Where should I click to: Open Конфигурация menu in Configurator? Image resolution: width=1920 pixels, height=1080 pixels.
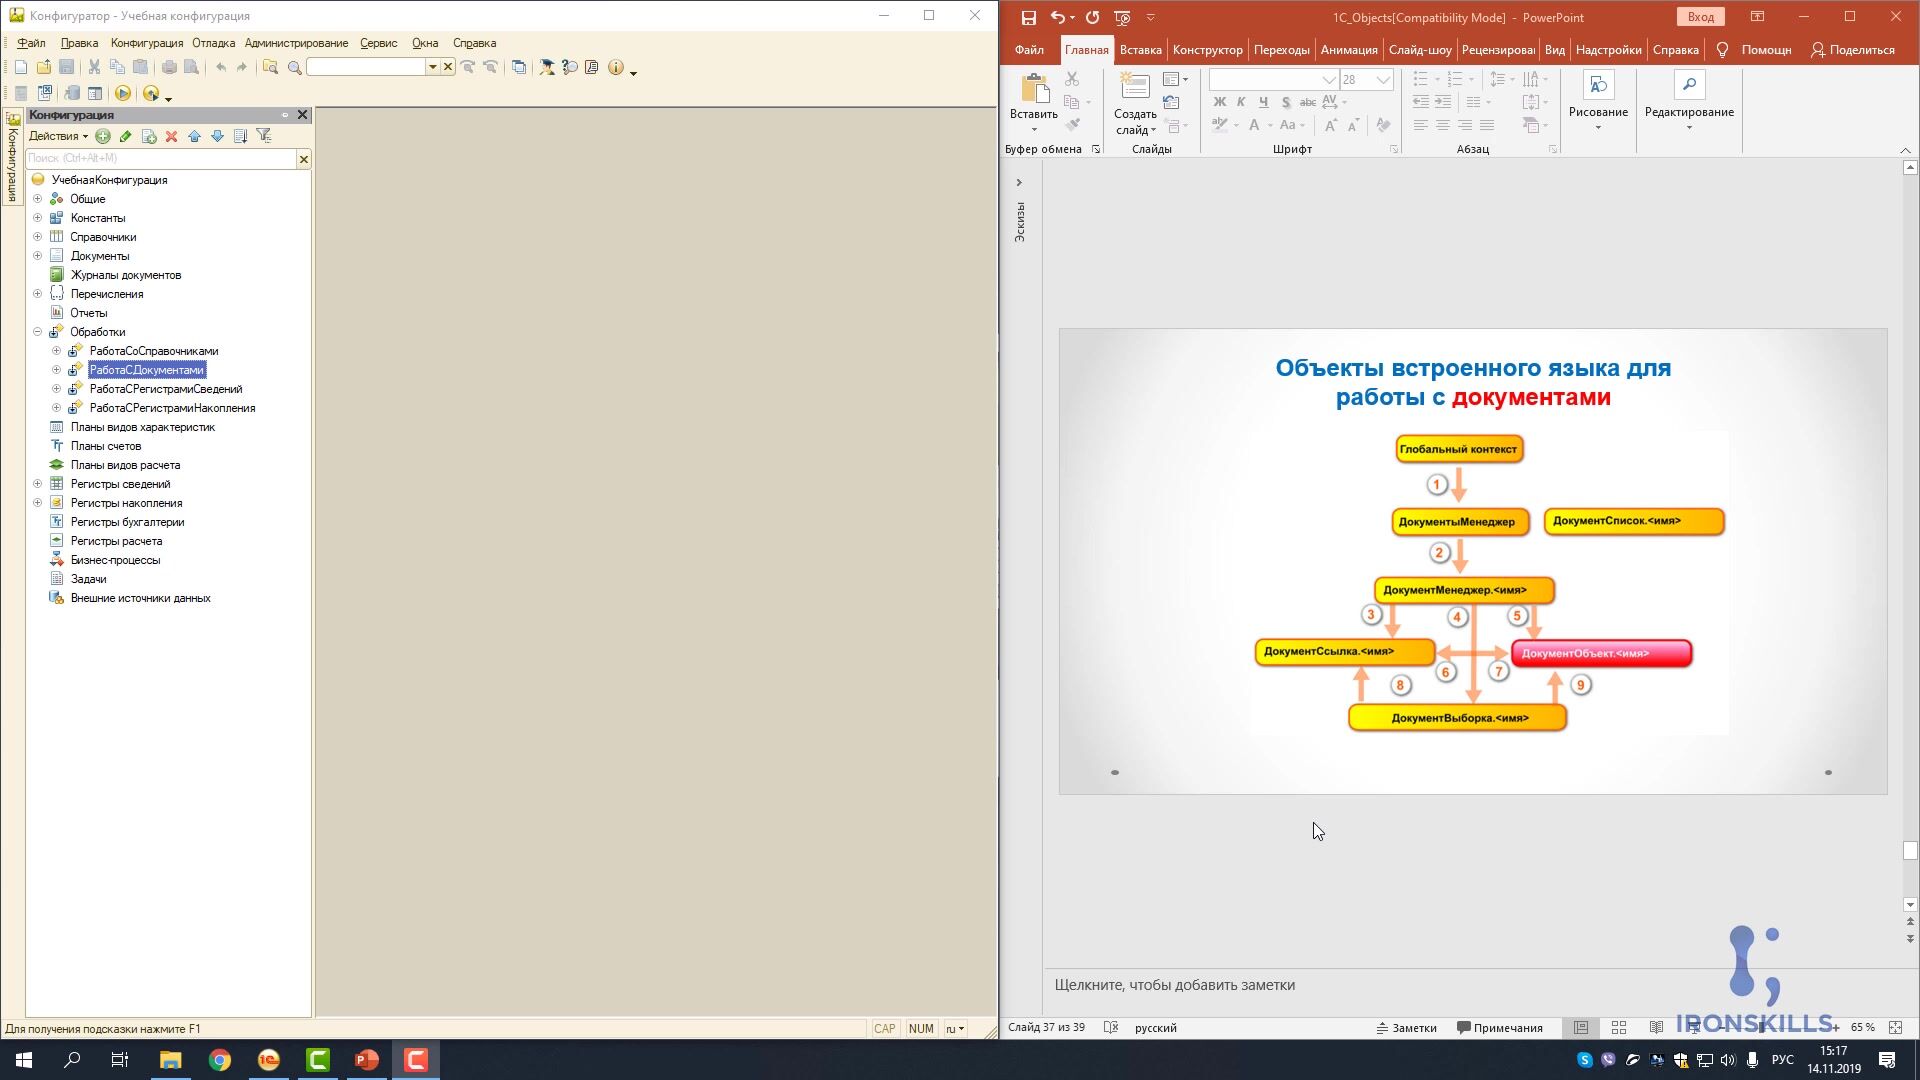[x=147, y=43]
